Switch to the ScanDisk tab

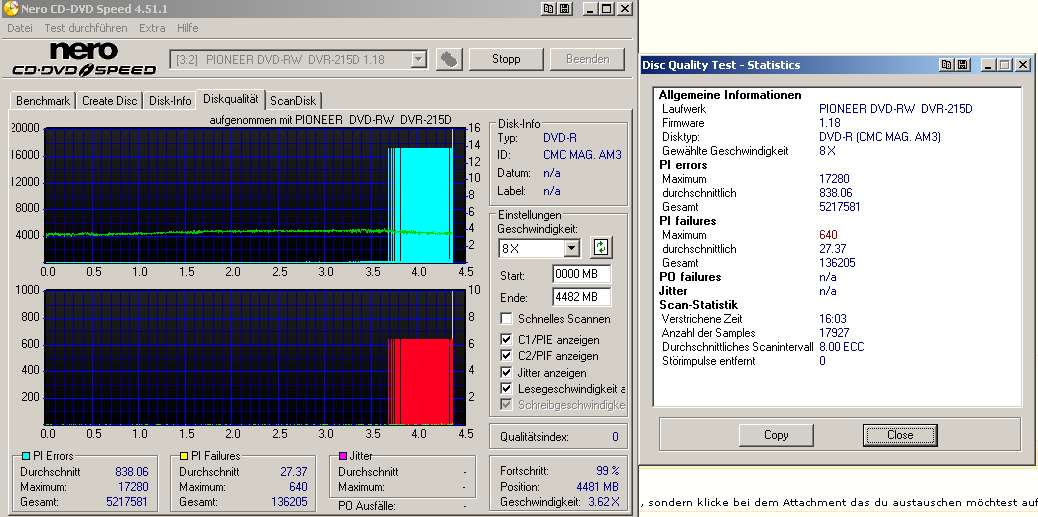(293, 101)
